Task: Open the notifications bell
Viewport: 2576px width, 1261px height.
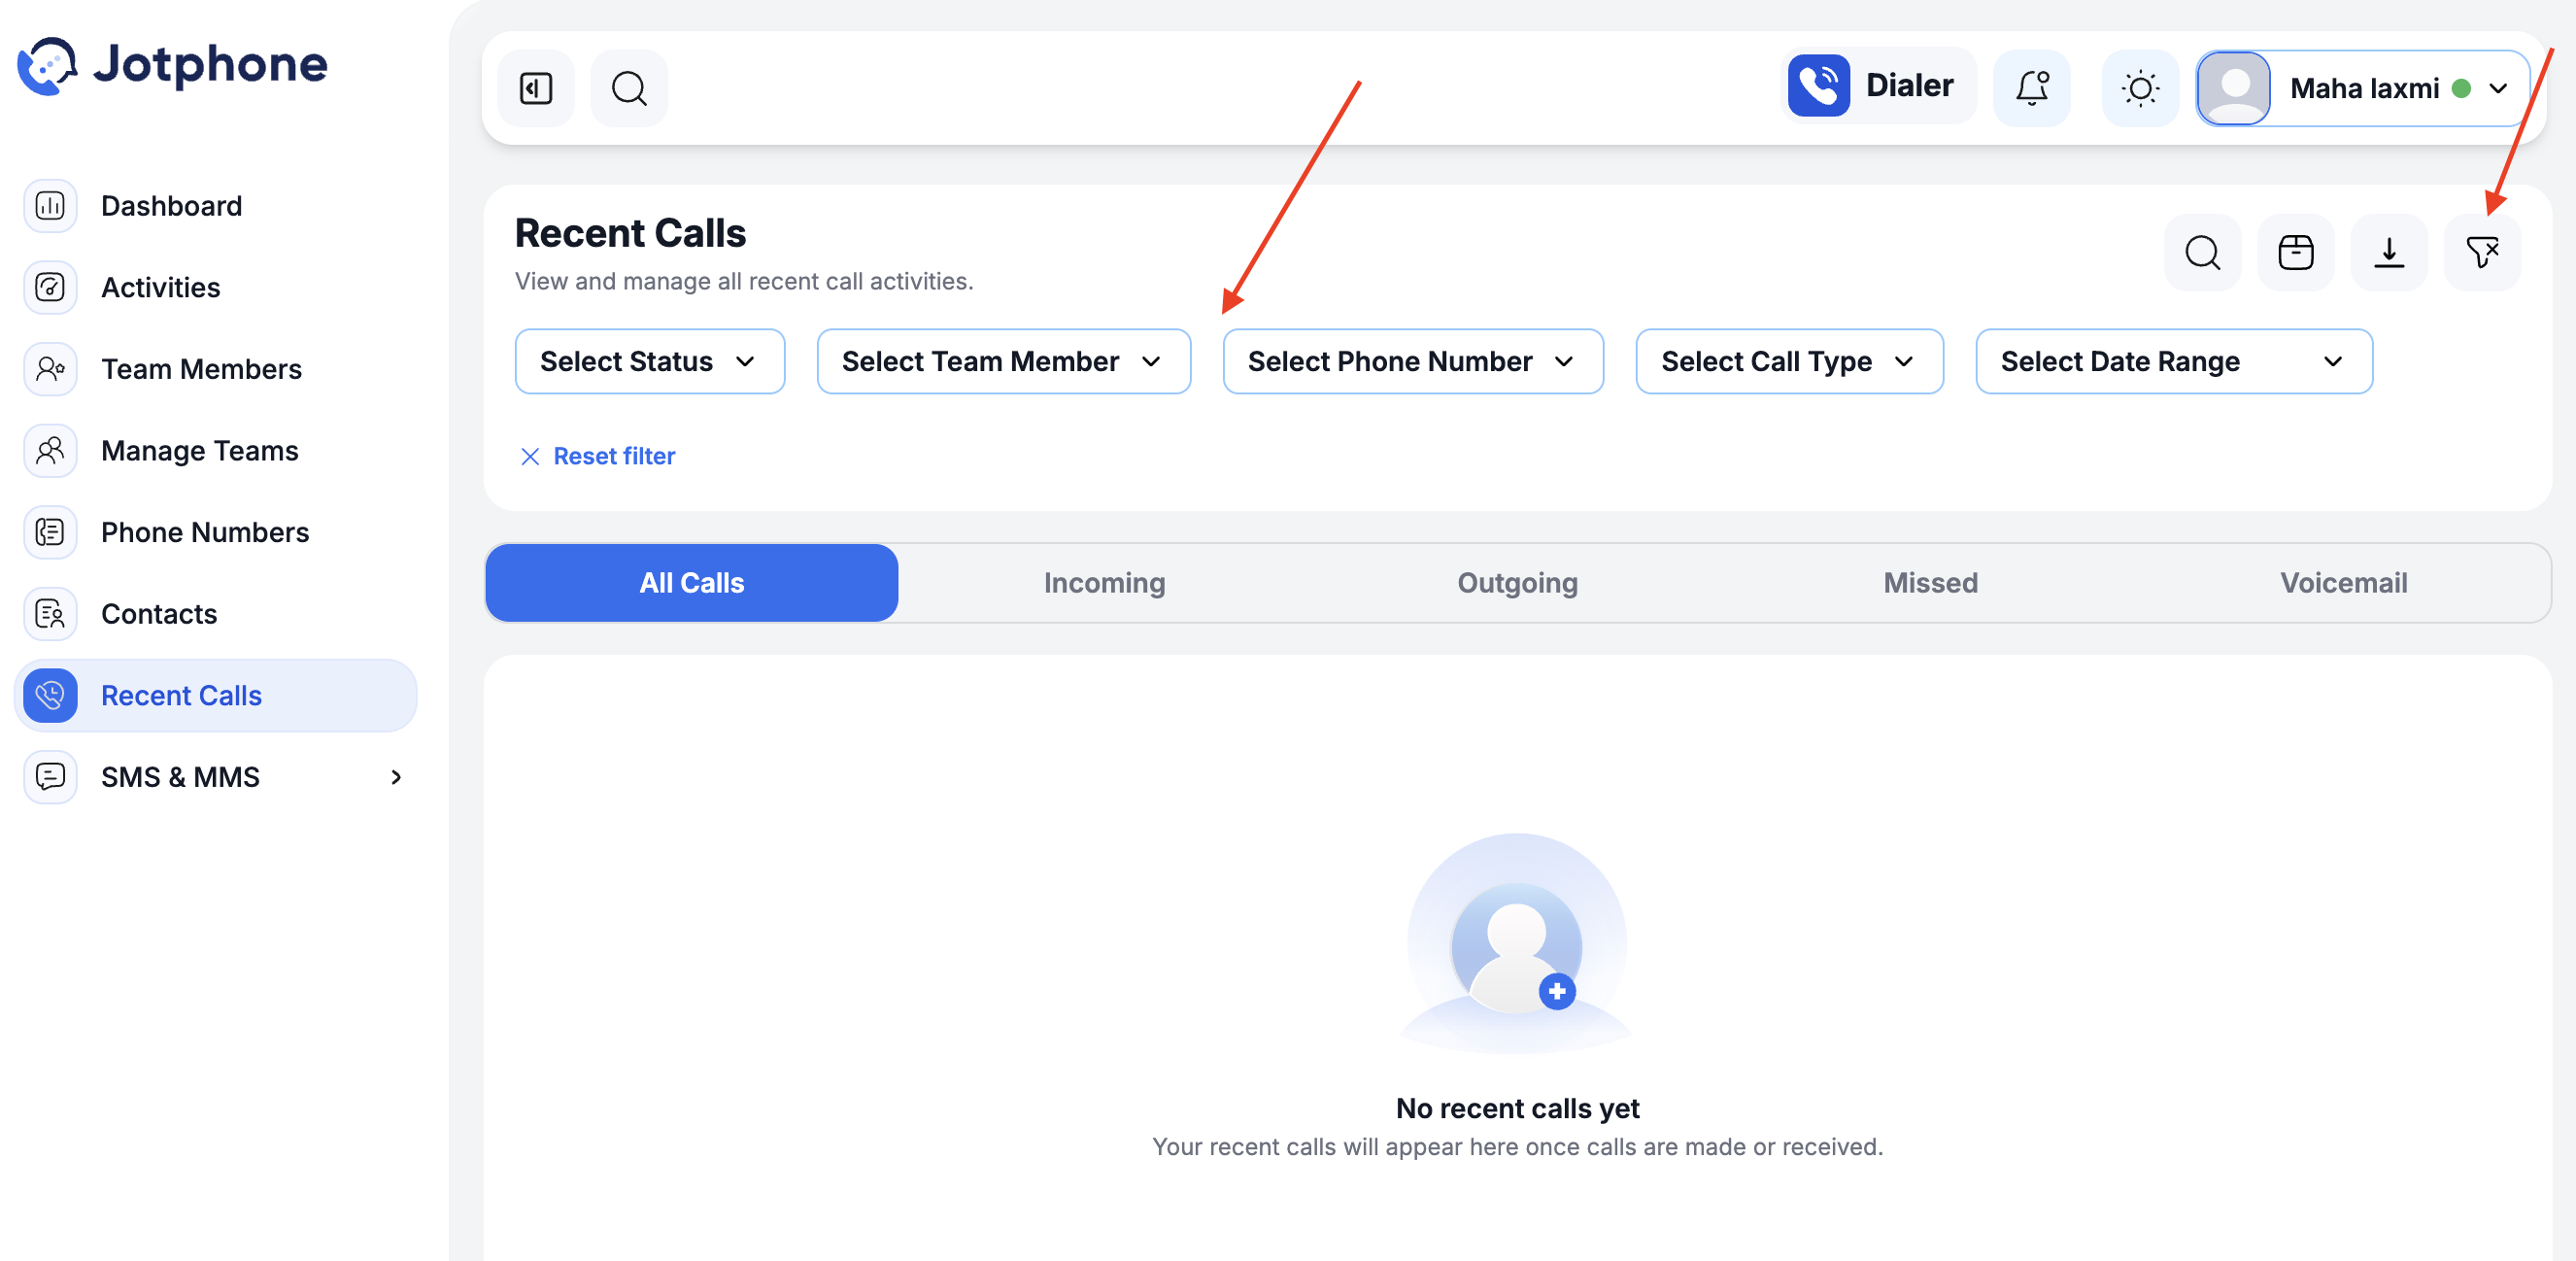Action: point(2032,88)
